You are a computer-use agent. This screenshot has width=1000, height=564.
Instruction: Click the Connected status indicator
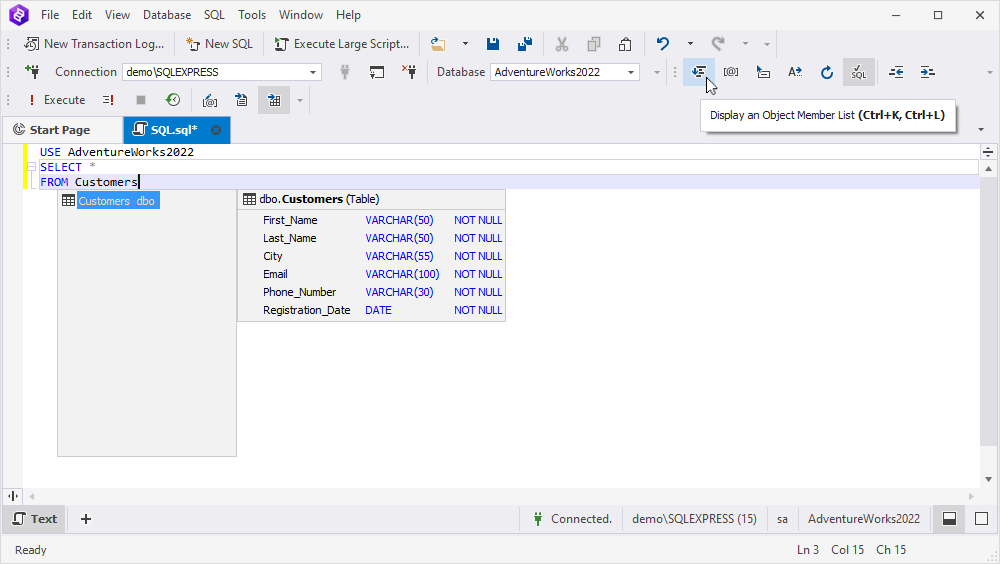pos(572,519)
